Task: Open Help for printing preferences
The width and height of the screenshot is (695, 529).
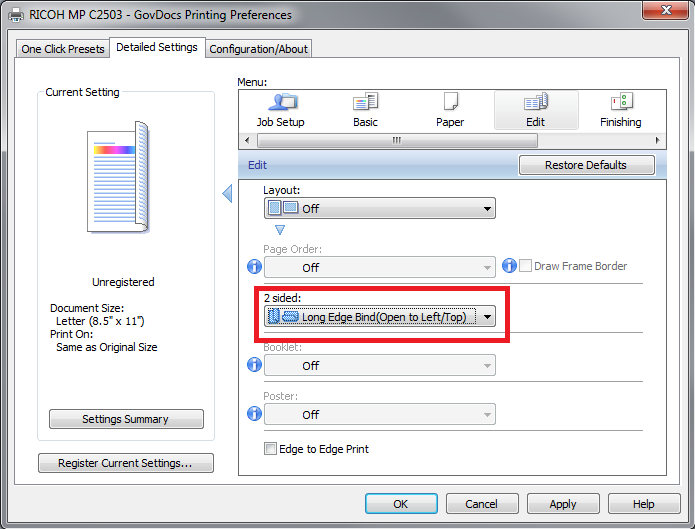Action: (x=644, y=504)
